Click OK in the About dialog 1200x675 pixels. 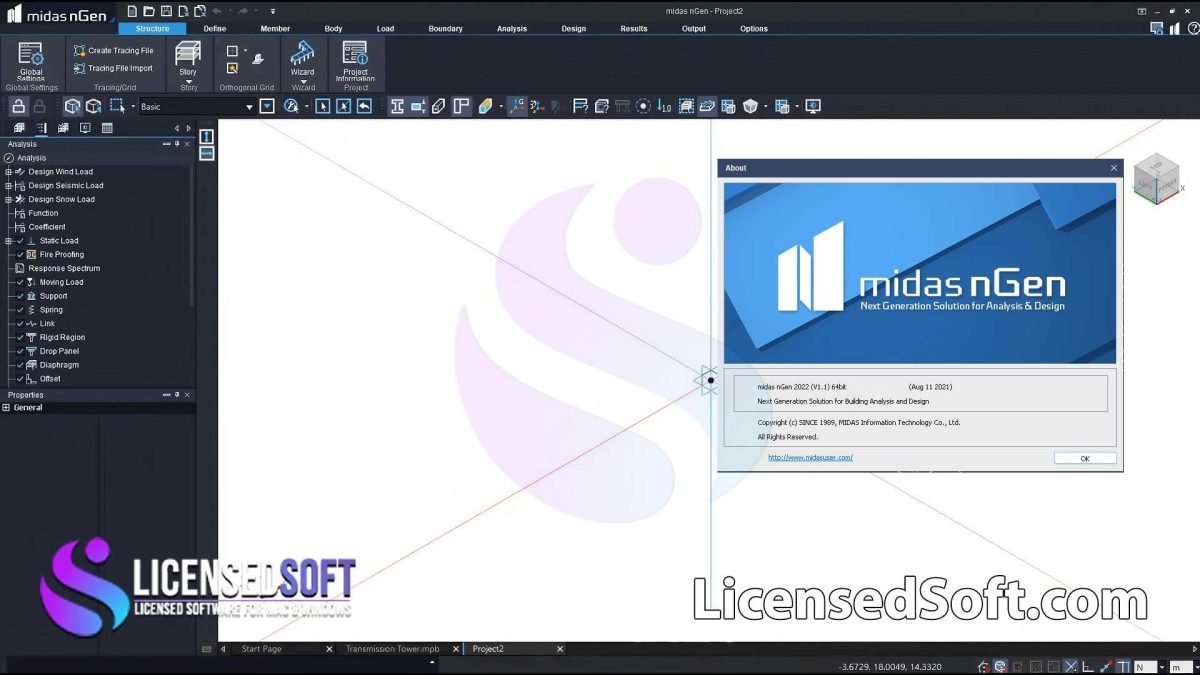[x=1085, y=458]
